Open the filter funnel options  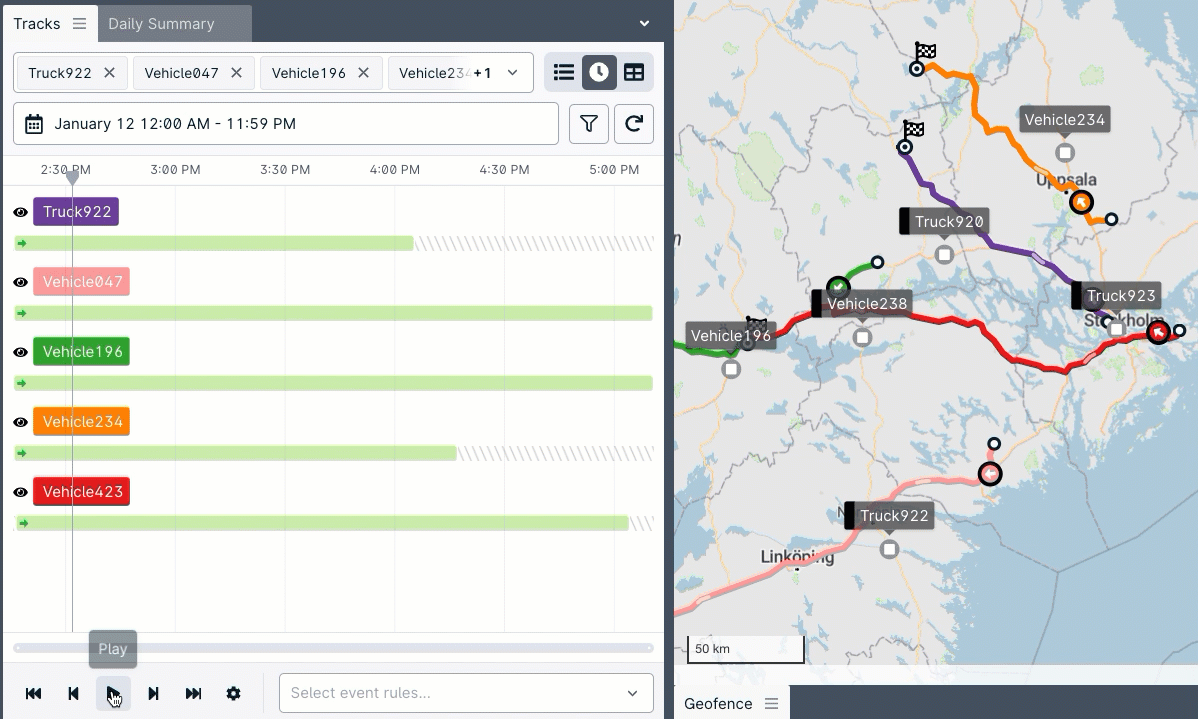[x=589, y=124]
